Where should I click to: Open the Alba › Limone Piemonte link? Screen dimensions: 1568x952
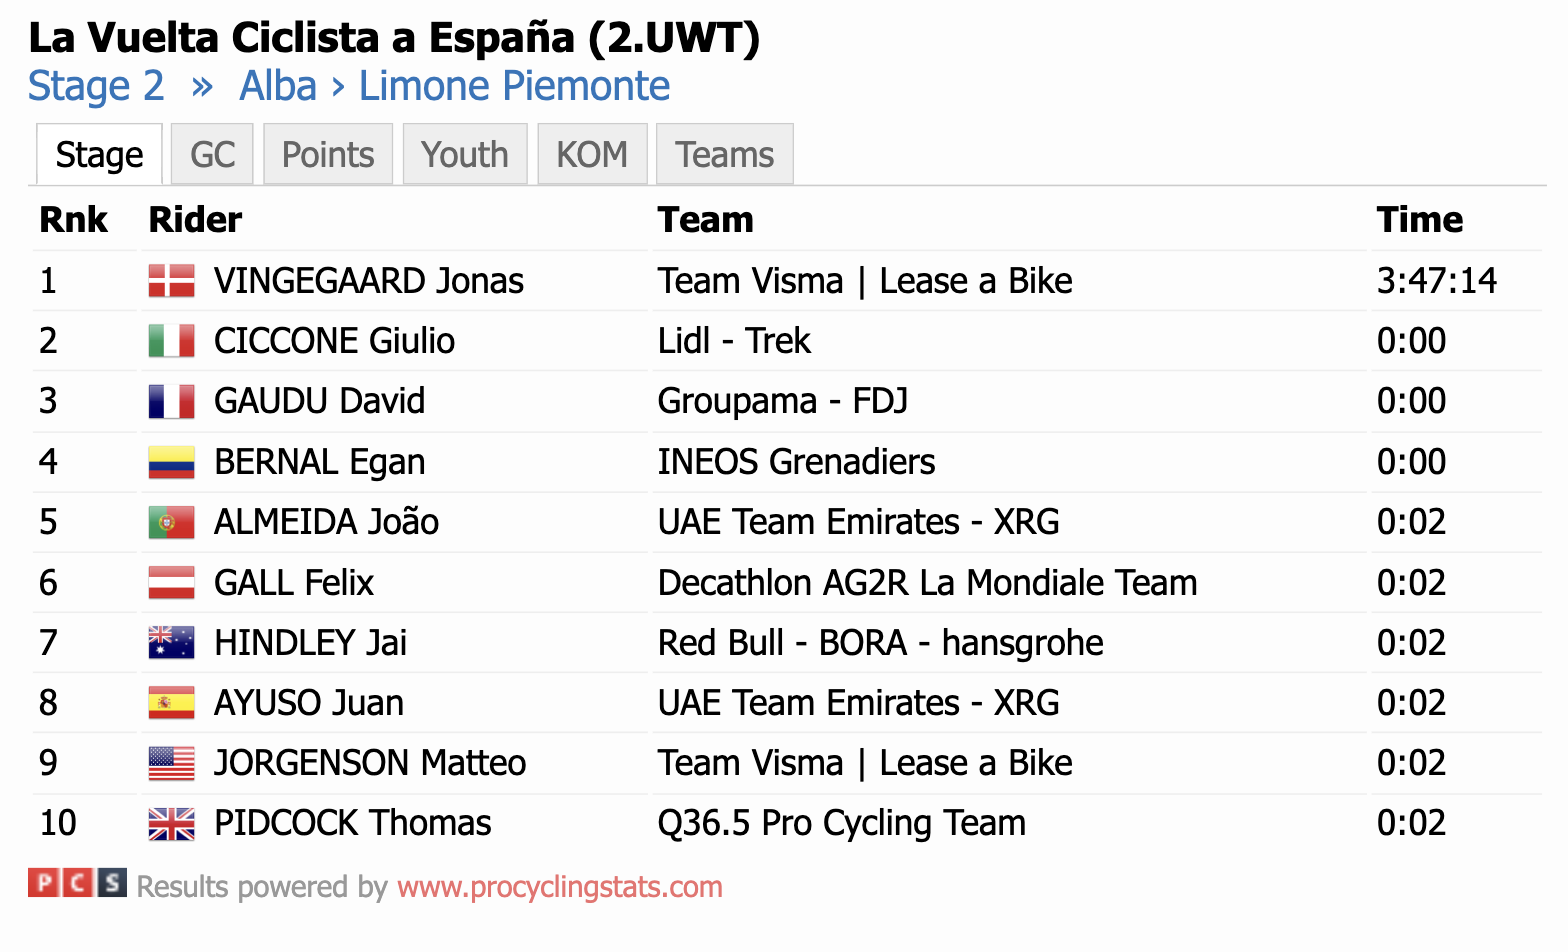pos(455,86)
